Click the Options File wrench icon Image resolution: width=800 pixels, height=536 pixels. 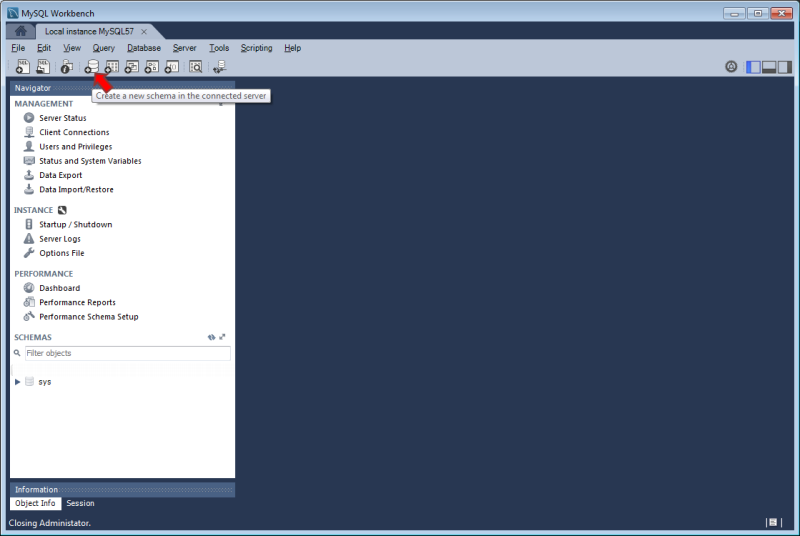(29, 252)
